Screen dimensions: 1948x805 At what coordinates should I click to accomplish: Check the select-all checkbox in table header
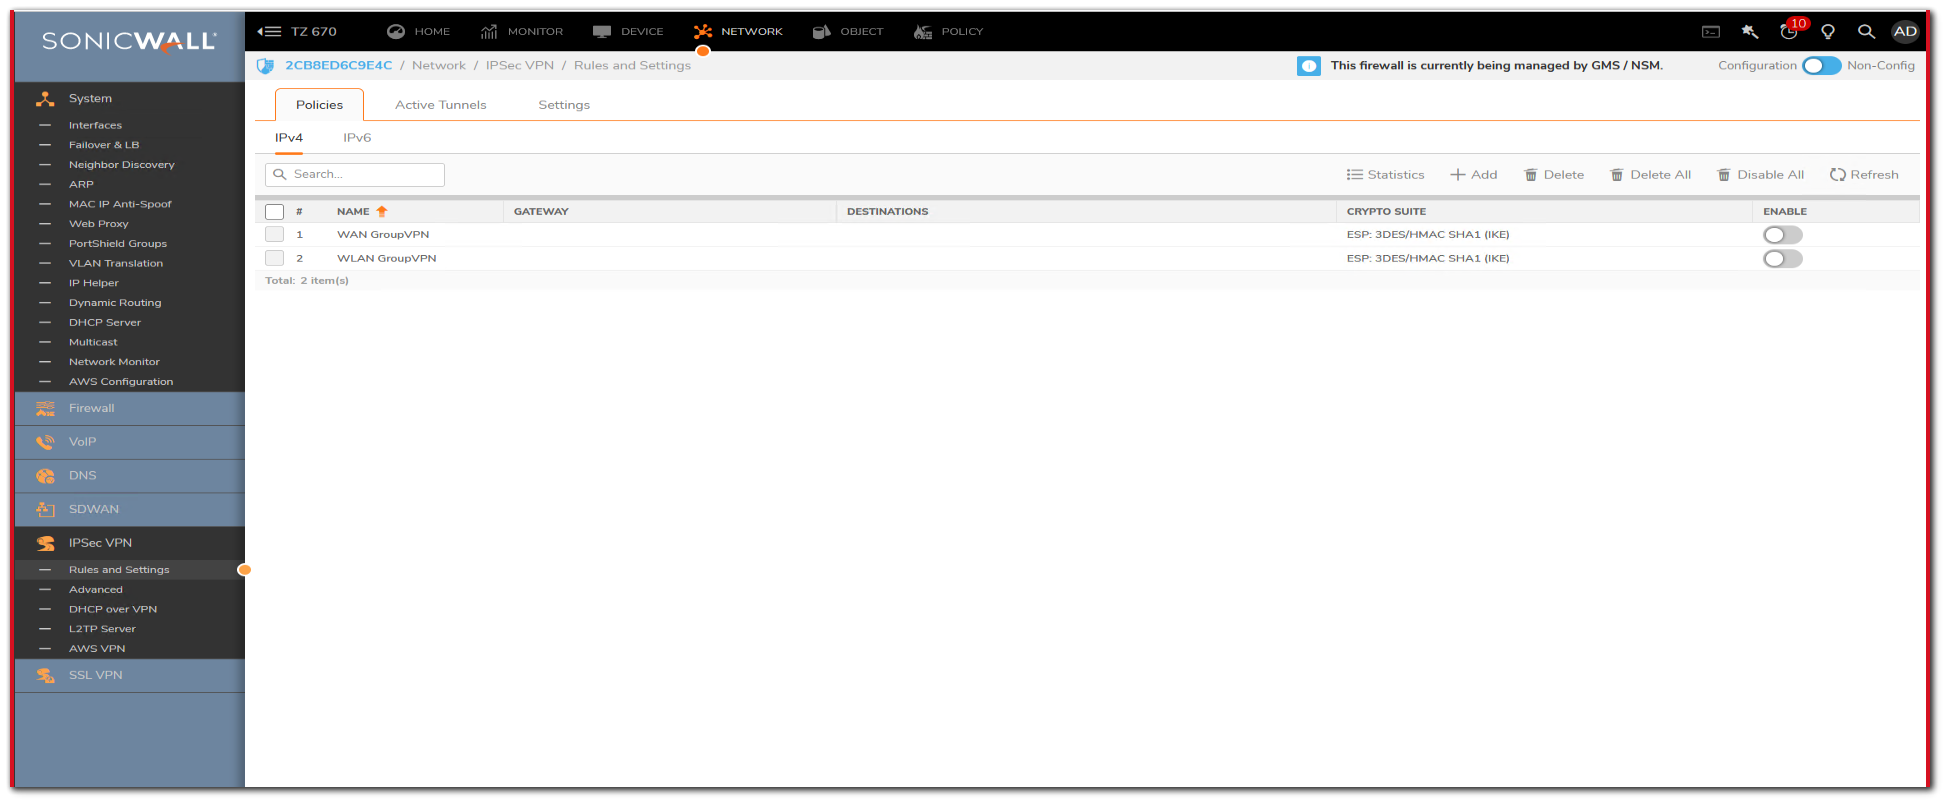click(275, 212)
